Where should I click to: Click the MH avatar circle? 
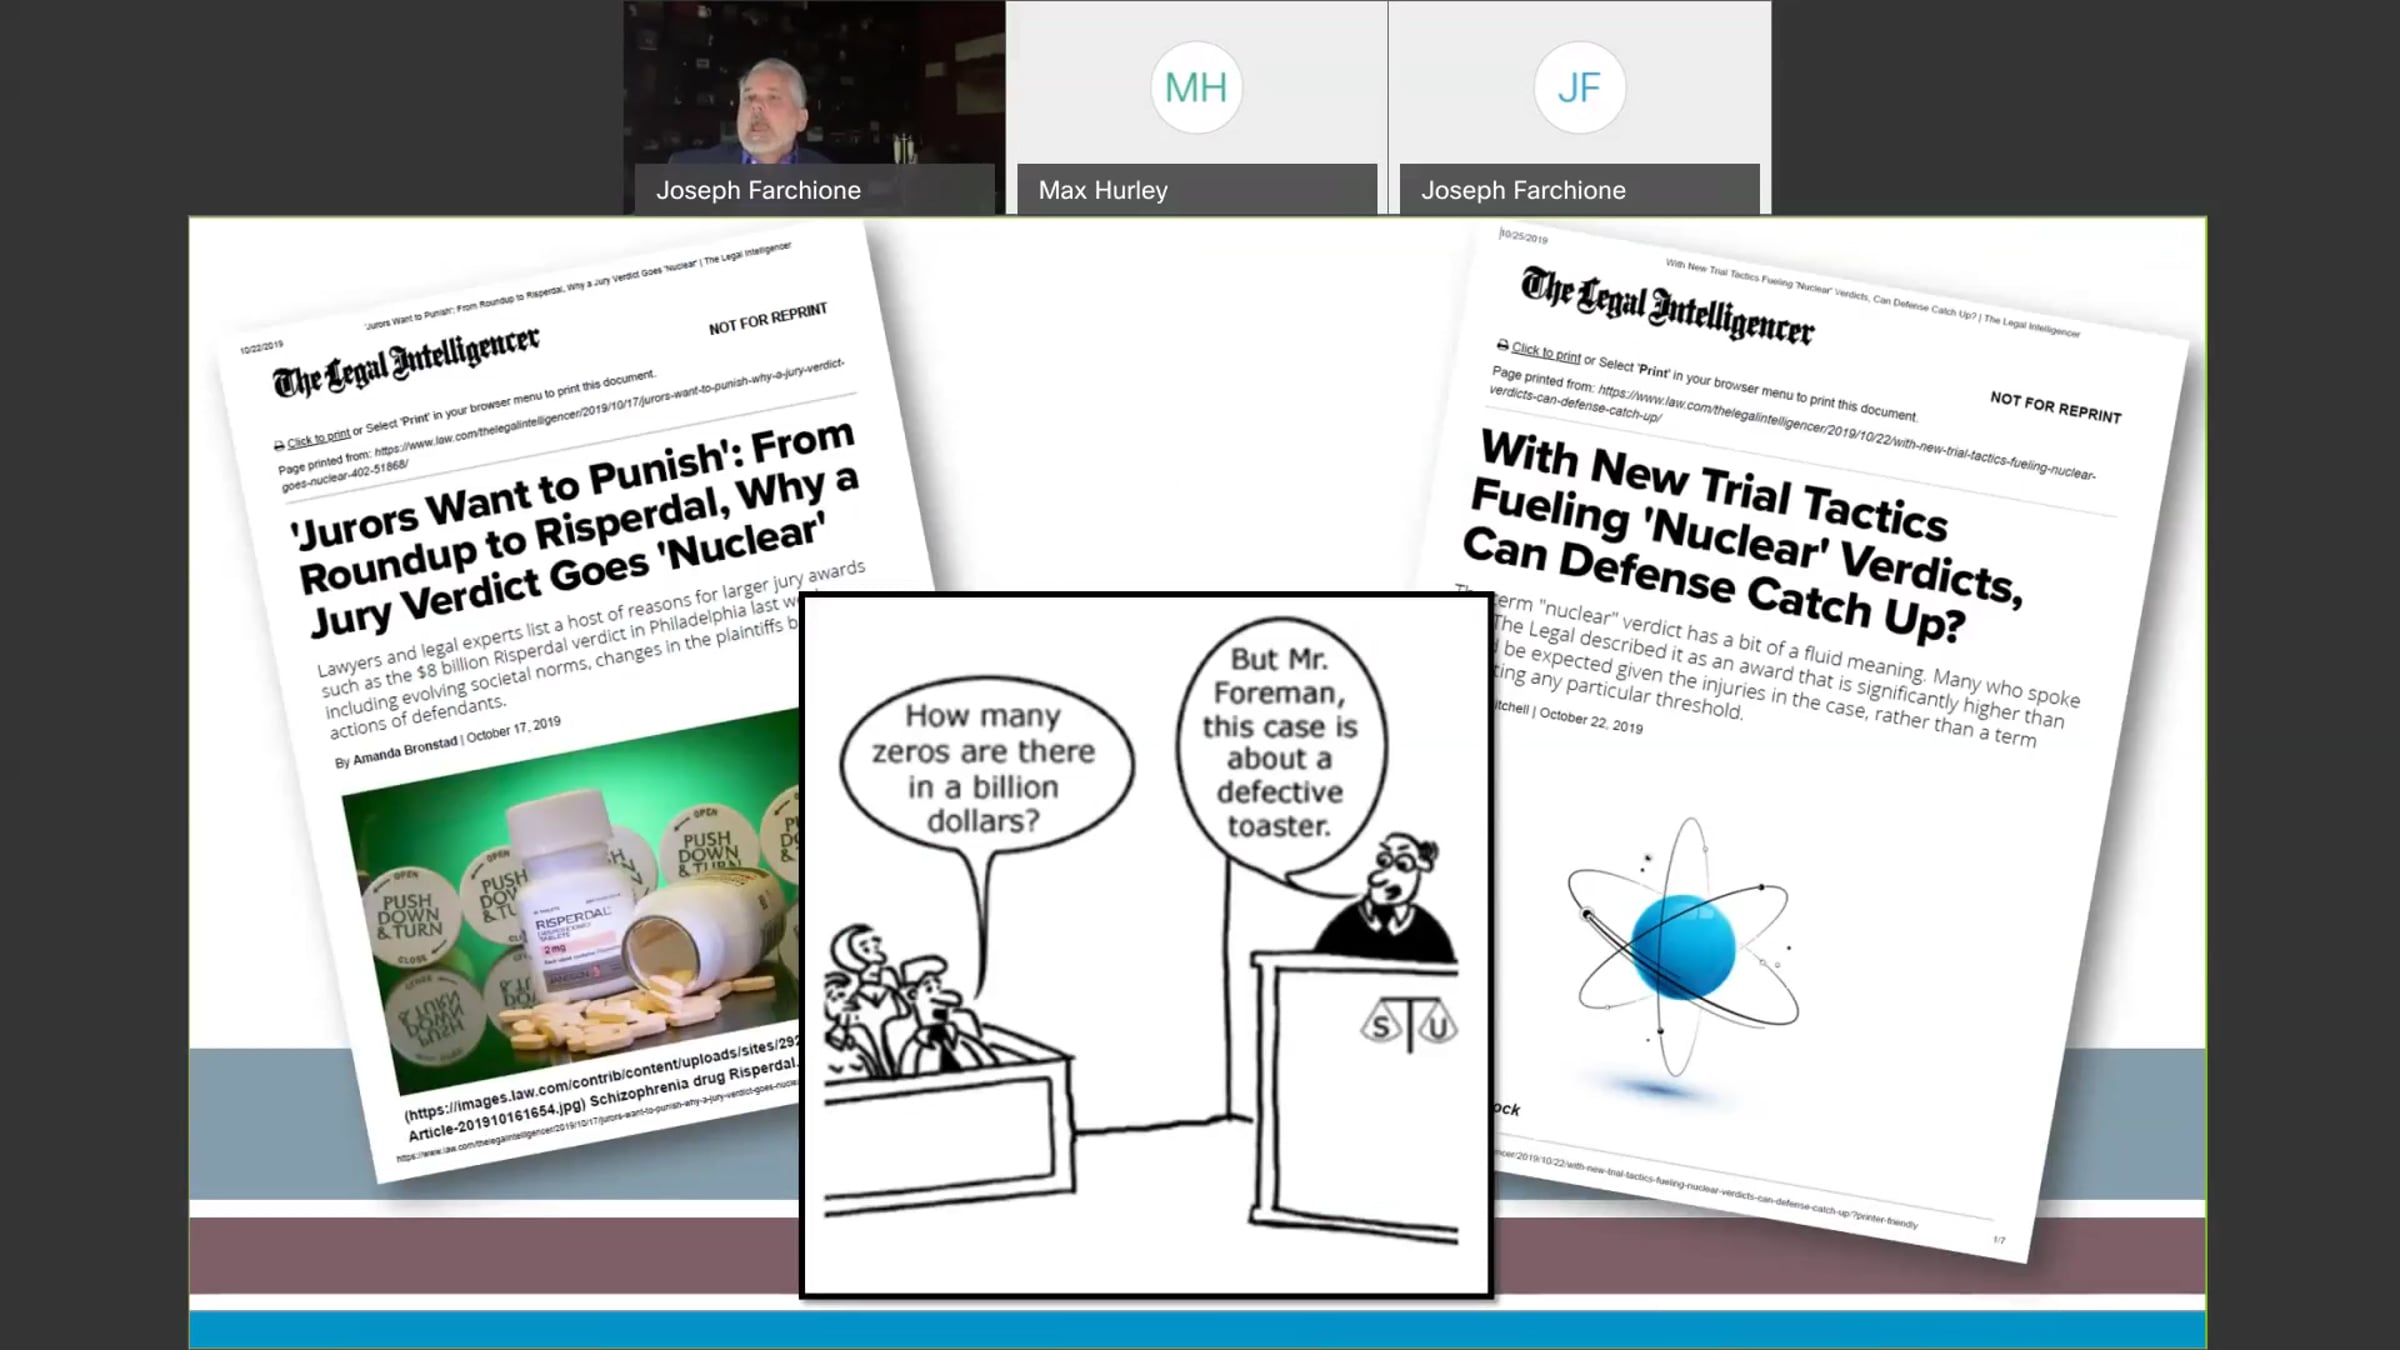(1196, 88)
